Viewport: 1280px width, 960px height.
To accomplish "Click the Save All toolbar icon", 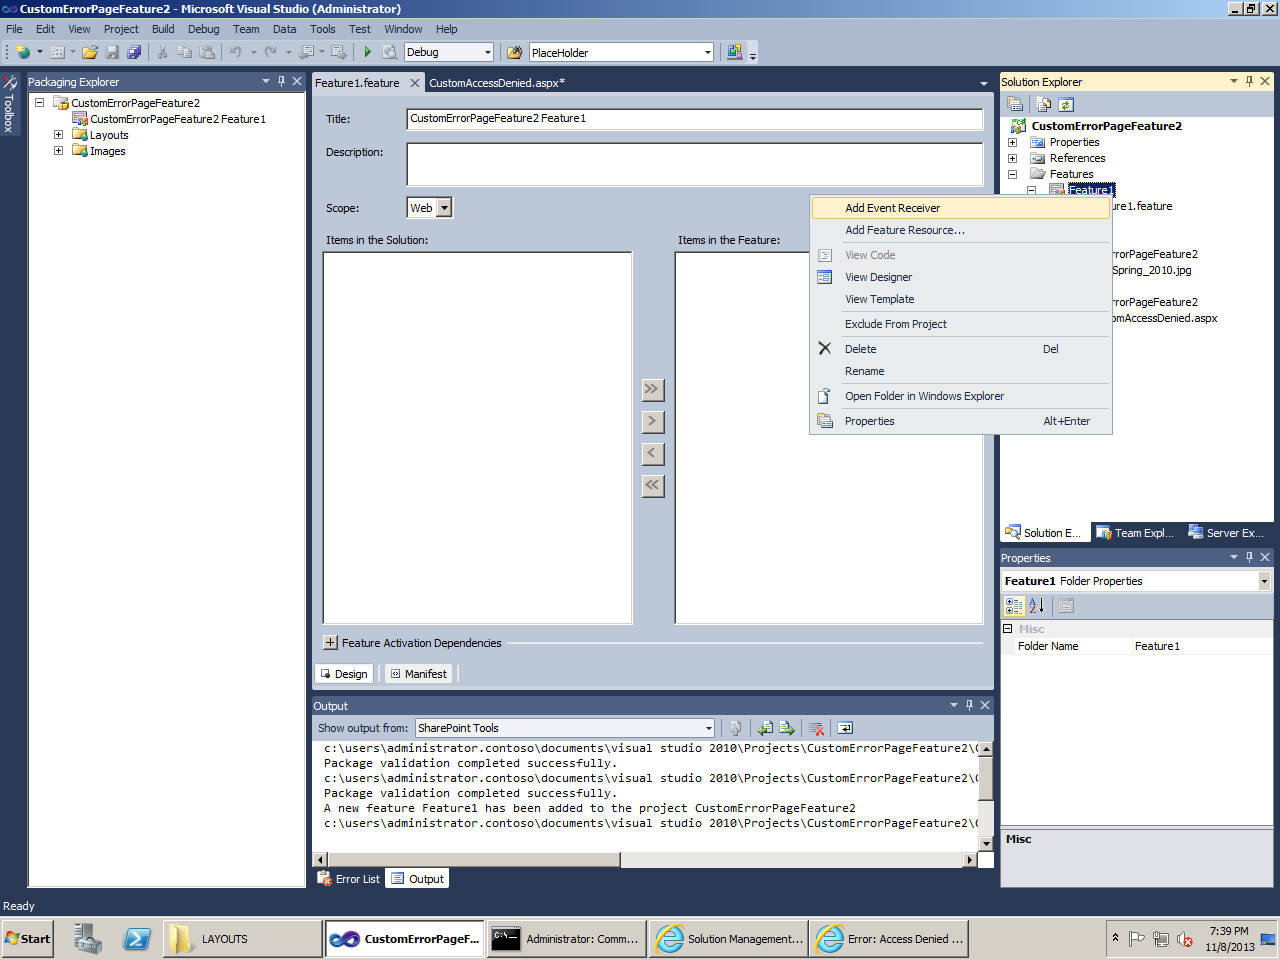I will 134,52.
